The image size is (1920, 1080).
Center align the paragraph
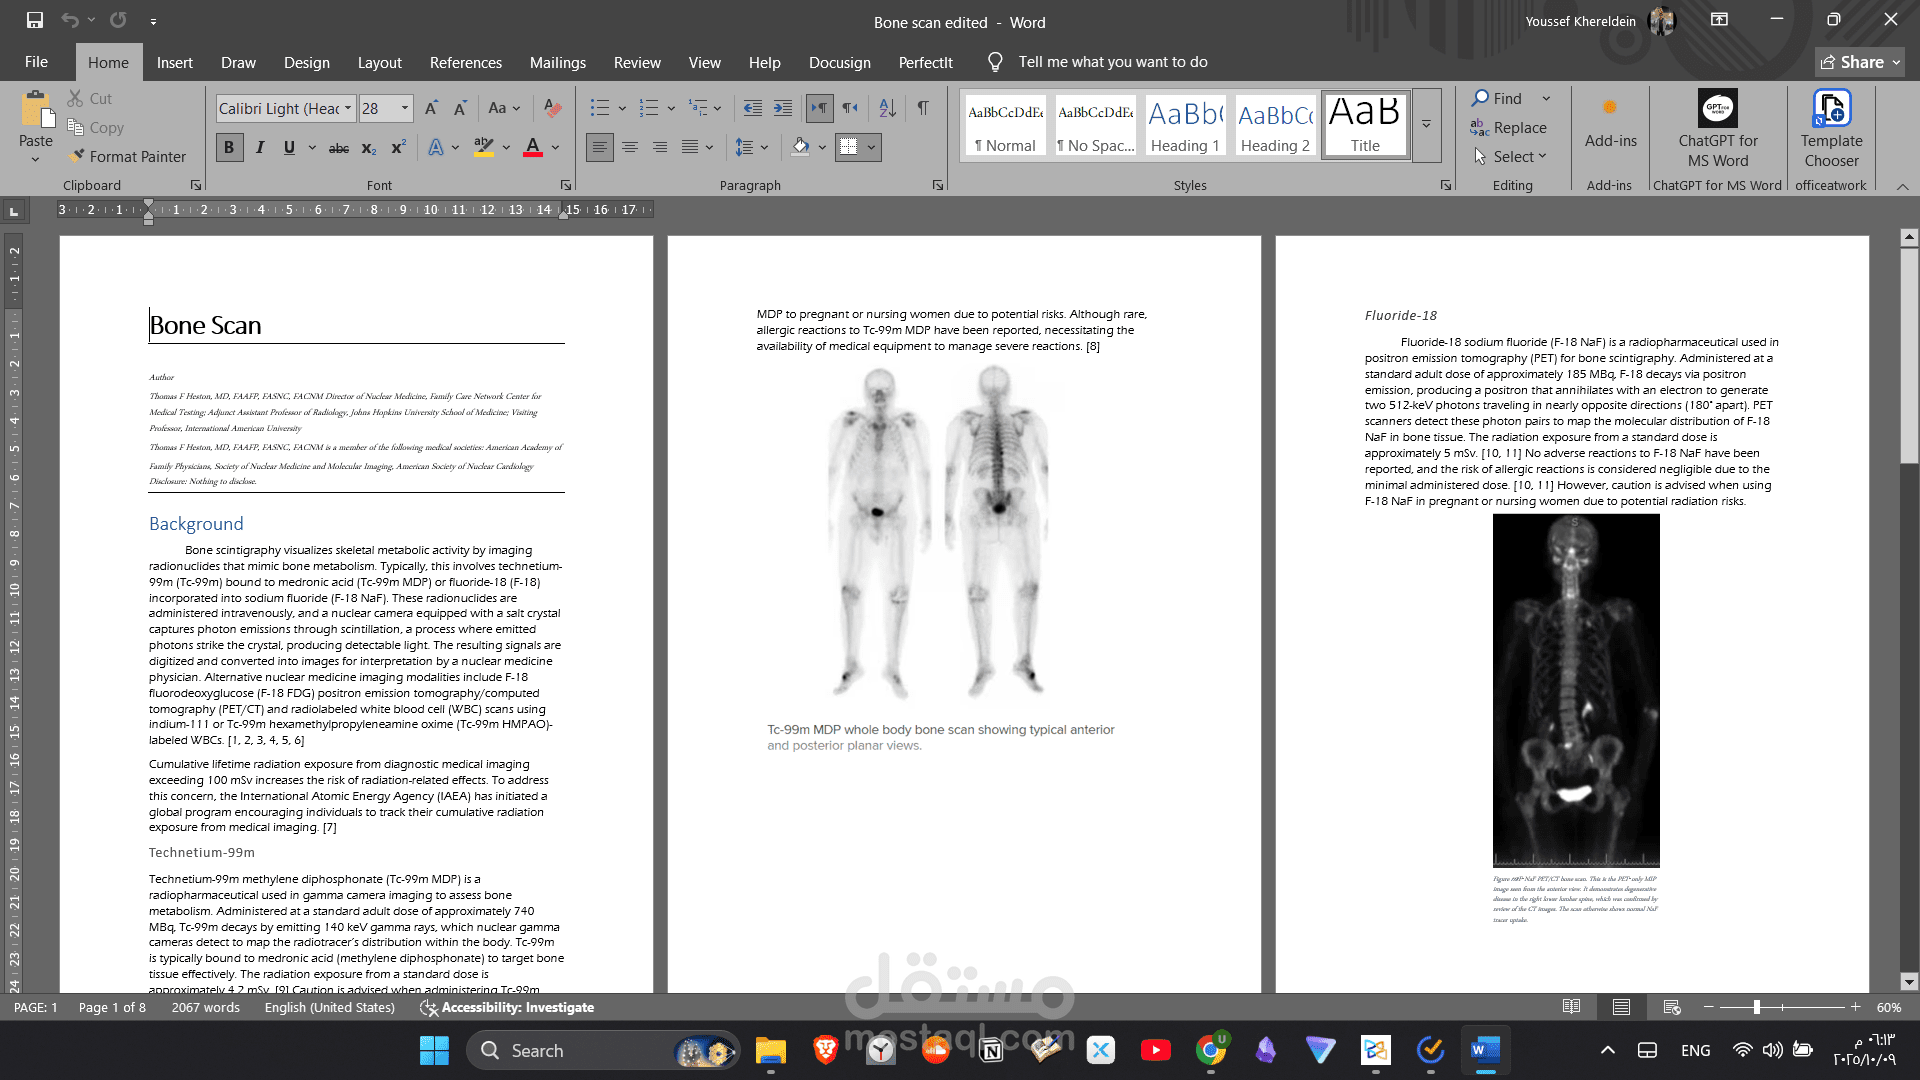(630, 147)
